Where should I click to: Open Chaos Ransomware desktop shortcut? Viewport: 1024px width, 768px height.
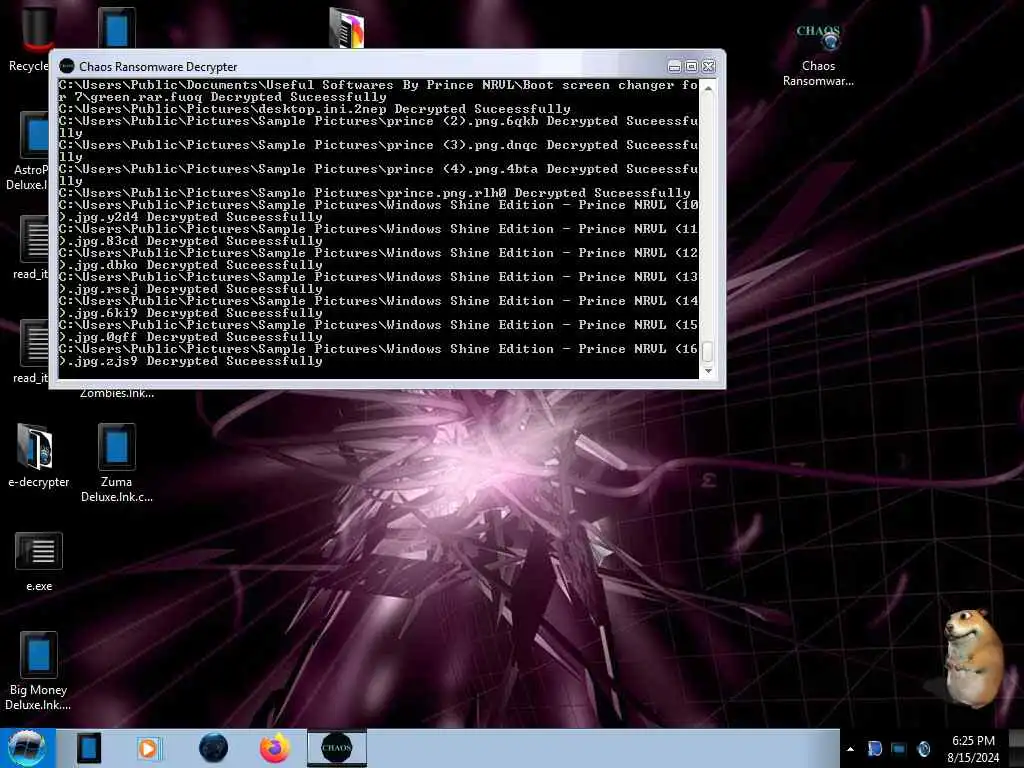(818, 54)
